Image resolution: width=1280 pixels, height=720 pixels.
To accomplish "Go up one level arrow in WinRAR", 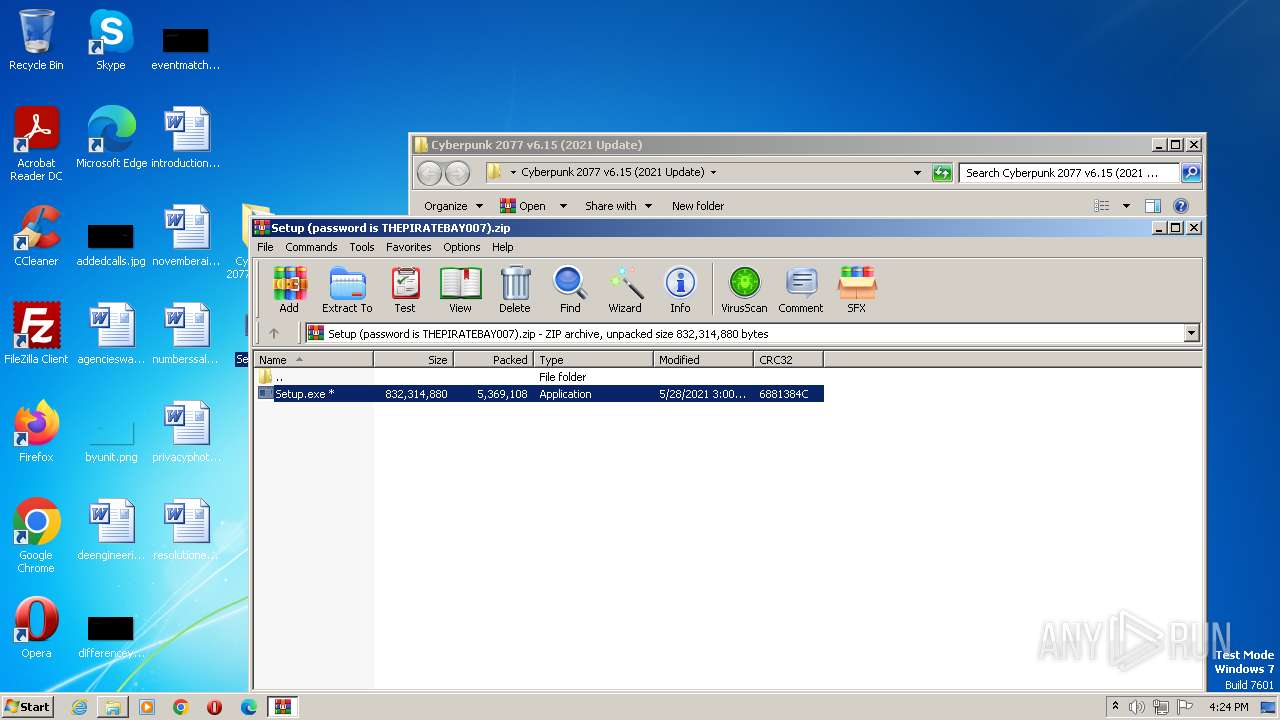I will pos(274,333).
